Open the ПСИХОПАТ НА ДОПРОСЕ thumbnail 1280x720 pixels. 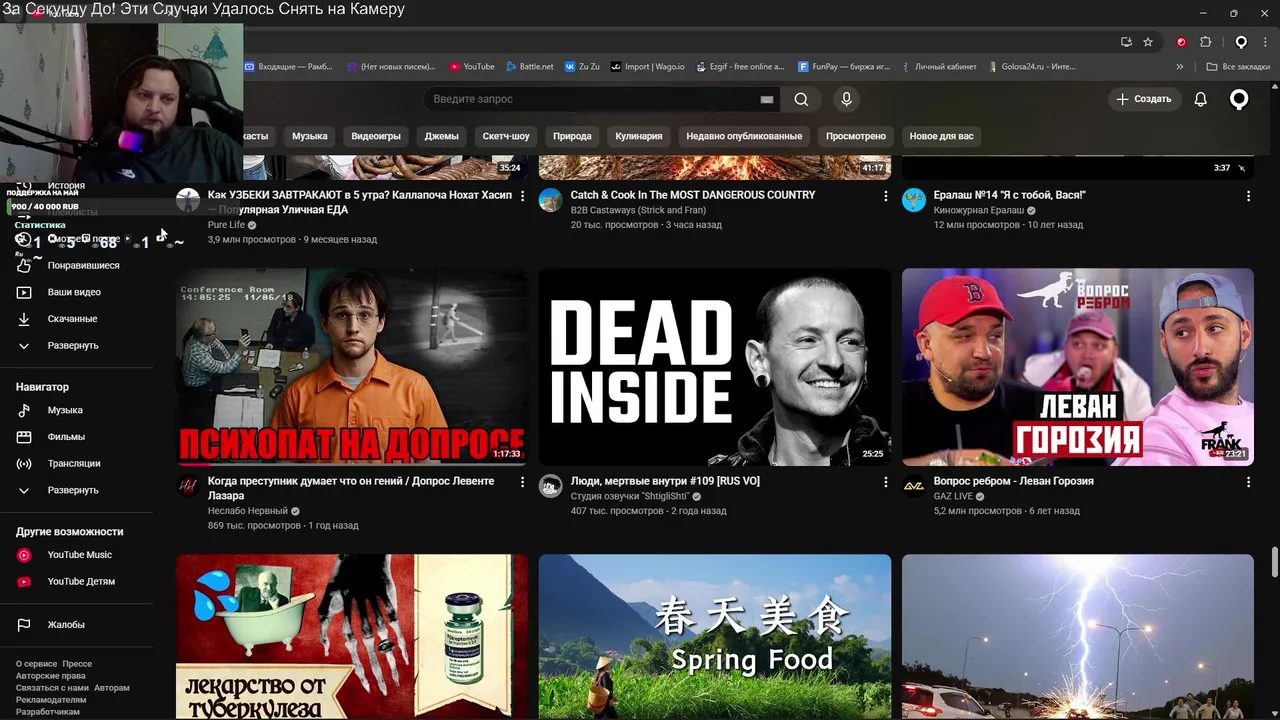352,367
